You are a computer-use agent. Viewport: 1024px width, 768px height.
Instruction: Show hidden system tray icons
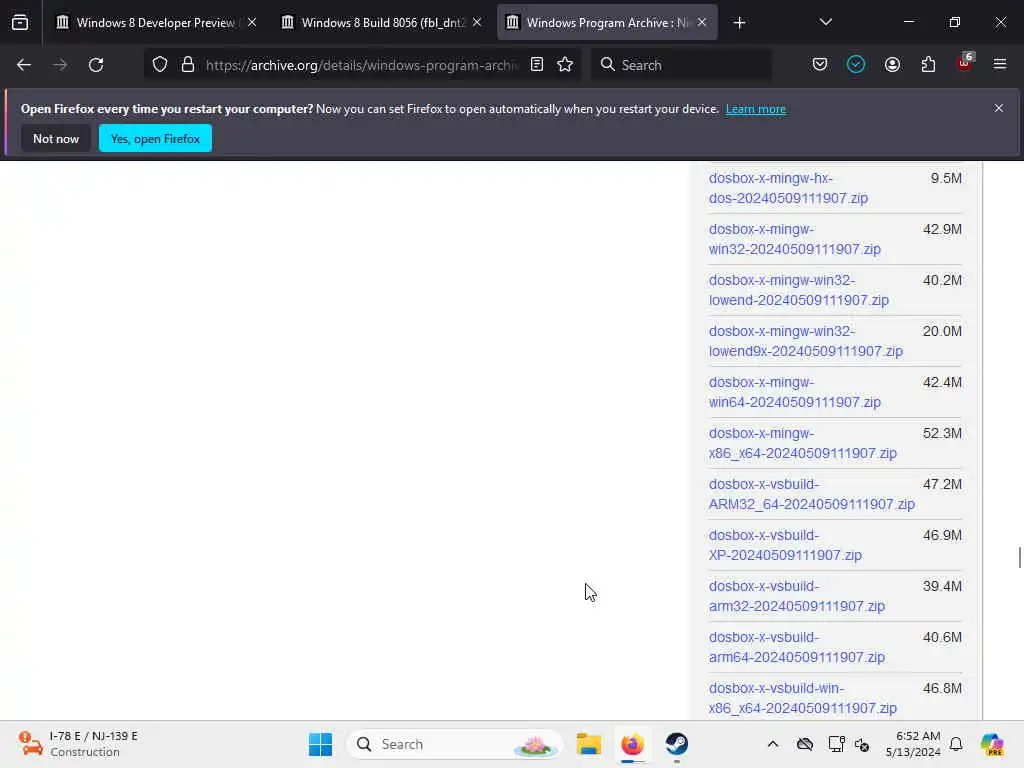pyautogui.click(x=773, y=744)
